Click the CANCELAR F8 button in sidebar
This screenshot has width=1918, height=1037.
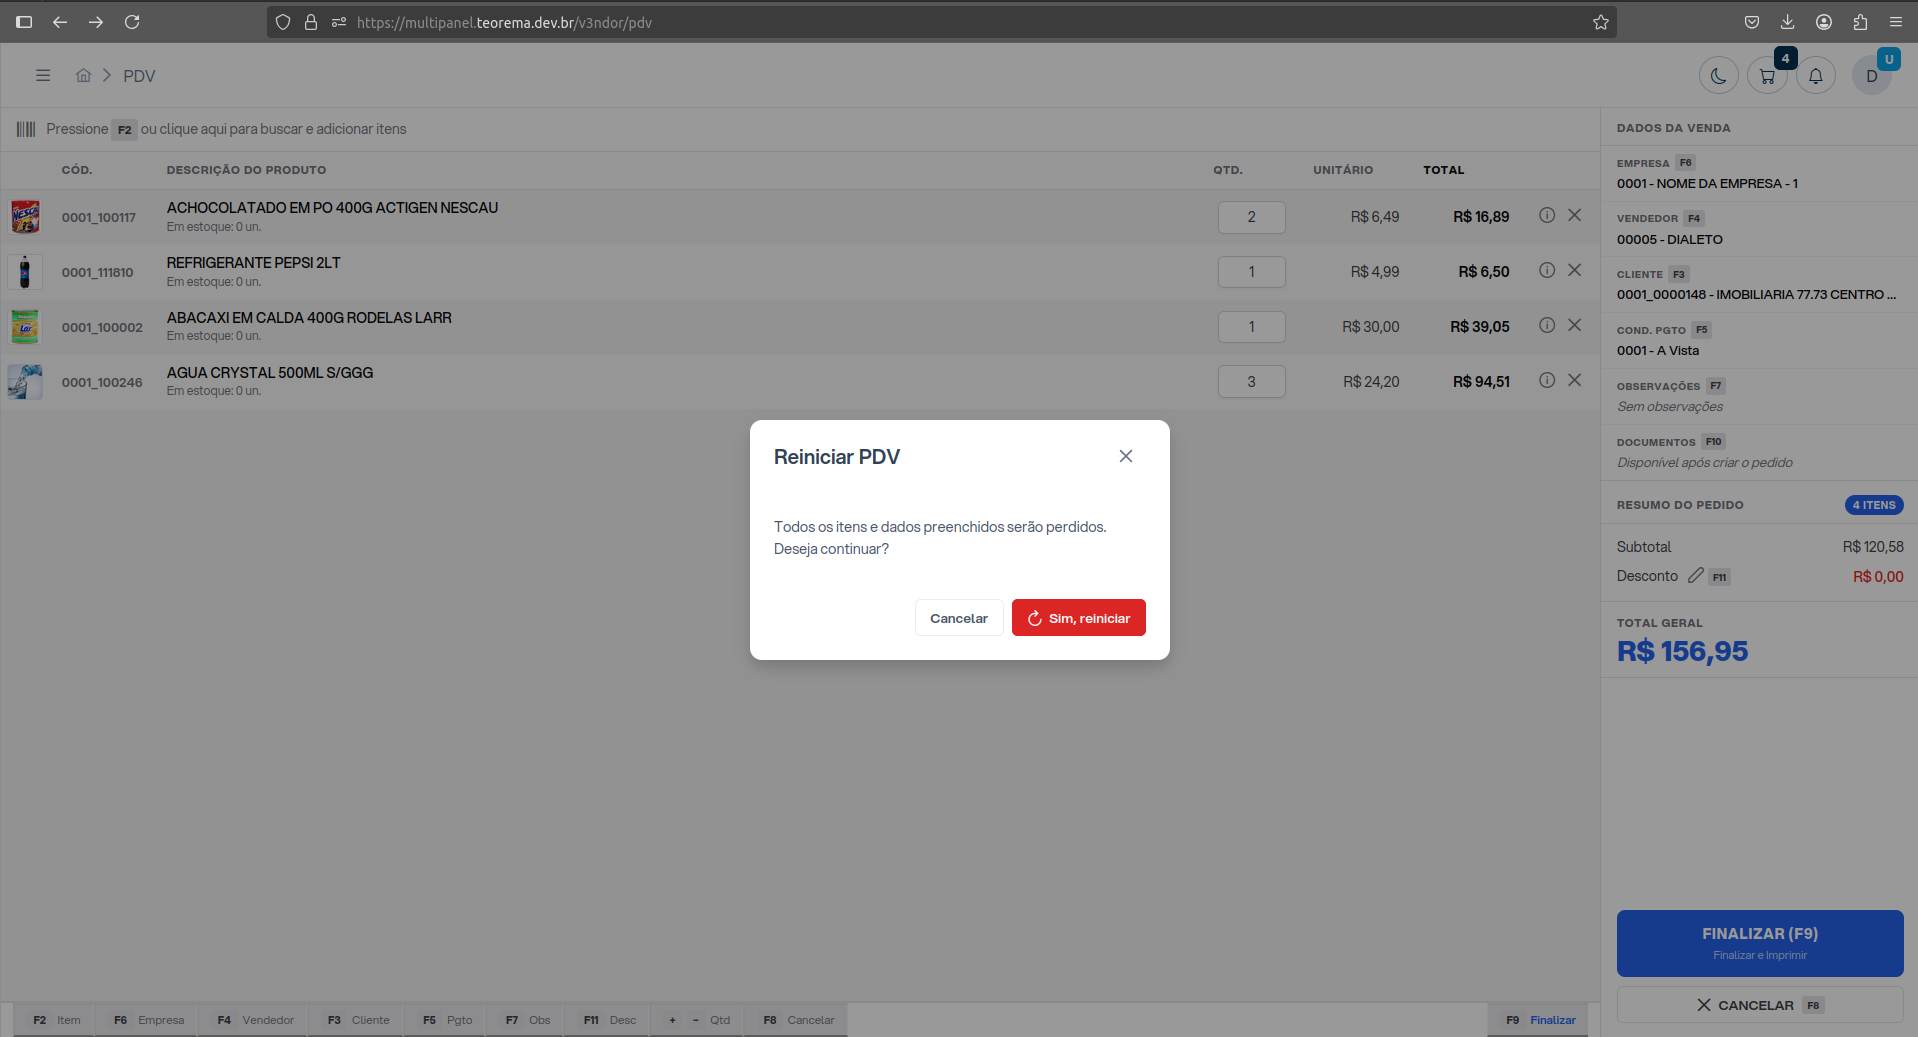coord(1759,1005)
